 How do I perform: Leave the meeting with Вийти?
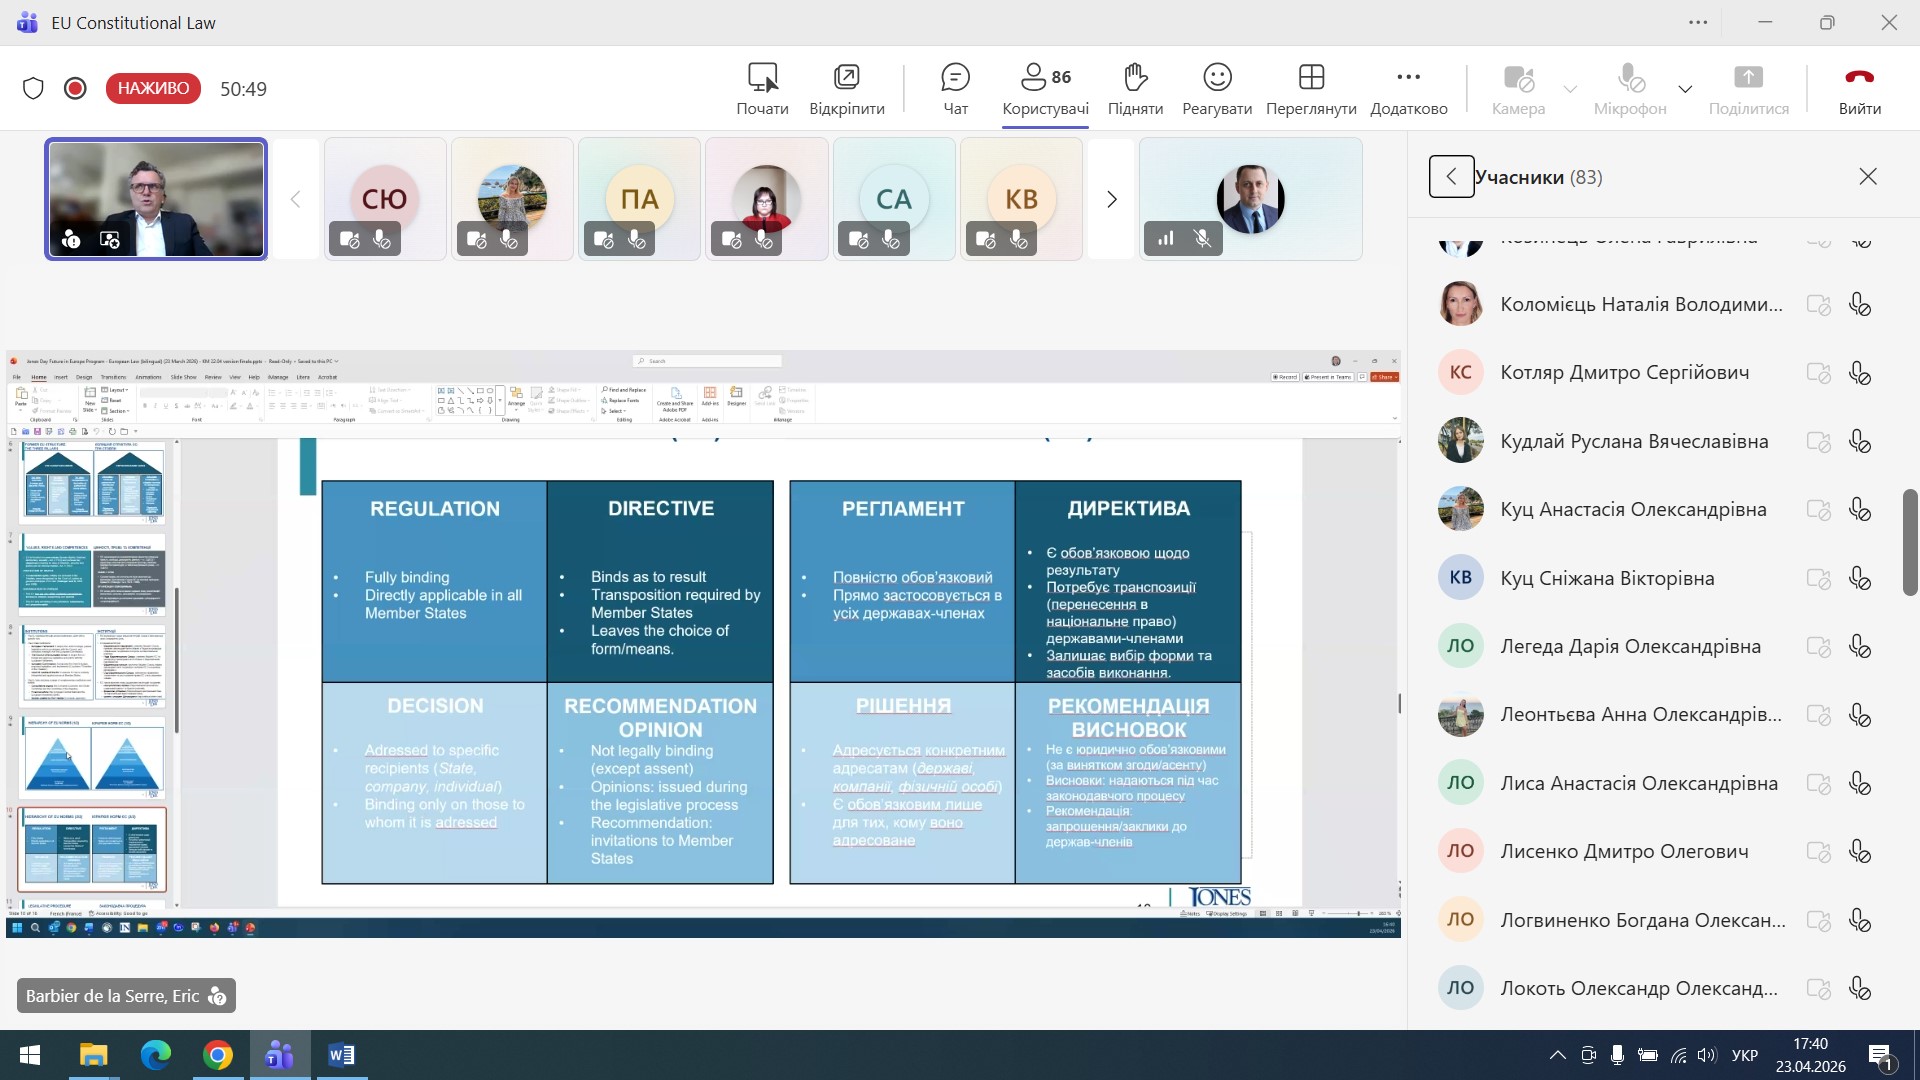click(x=1859, y=88)
